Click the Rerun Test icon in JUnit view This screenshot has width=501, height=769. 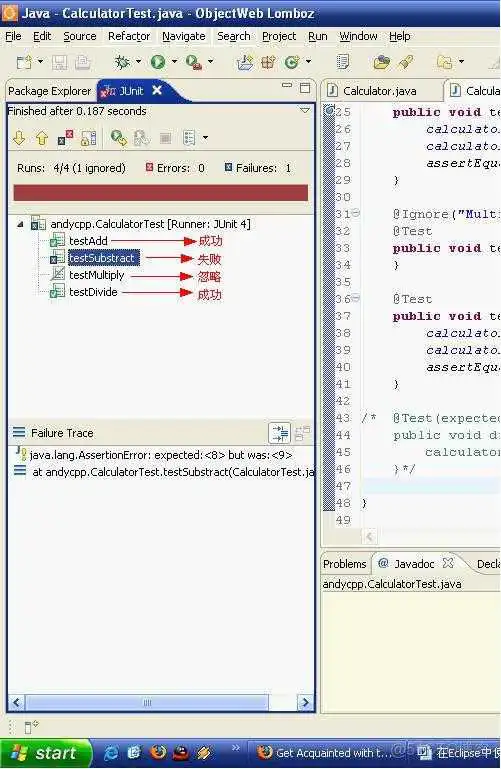tap(118, 138)
